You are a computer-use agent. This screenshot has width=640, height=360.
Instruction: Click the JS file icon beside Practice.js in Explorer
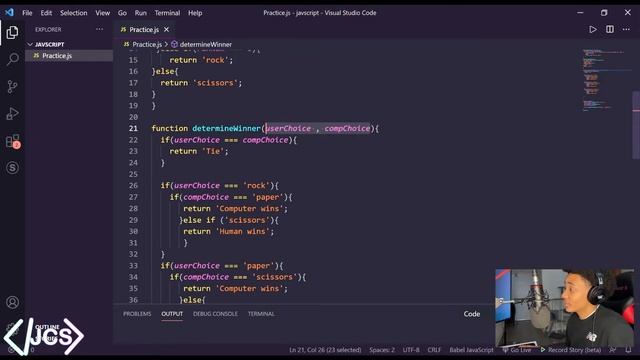point(36,56)
